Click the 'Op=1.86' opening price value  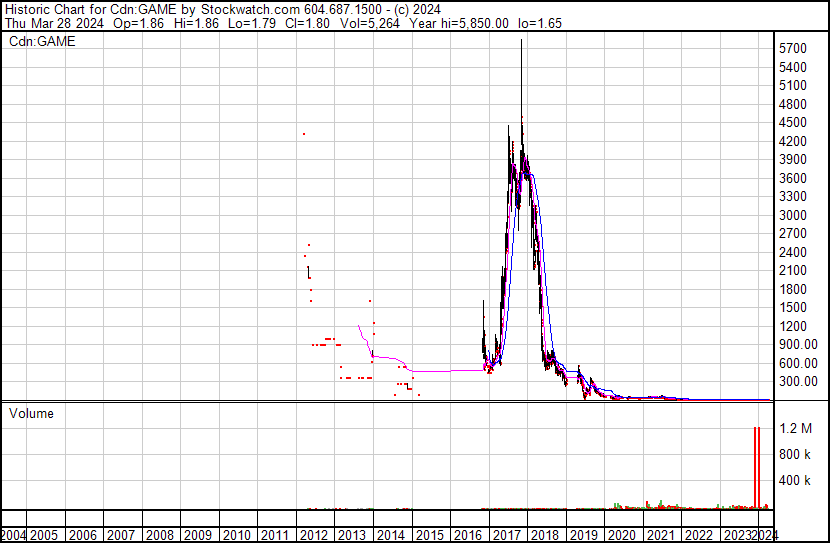(x=139, y=24)
